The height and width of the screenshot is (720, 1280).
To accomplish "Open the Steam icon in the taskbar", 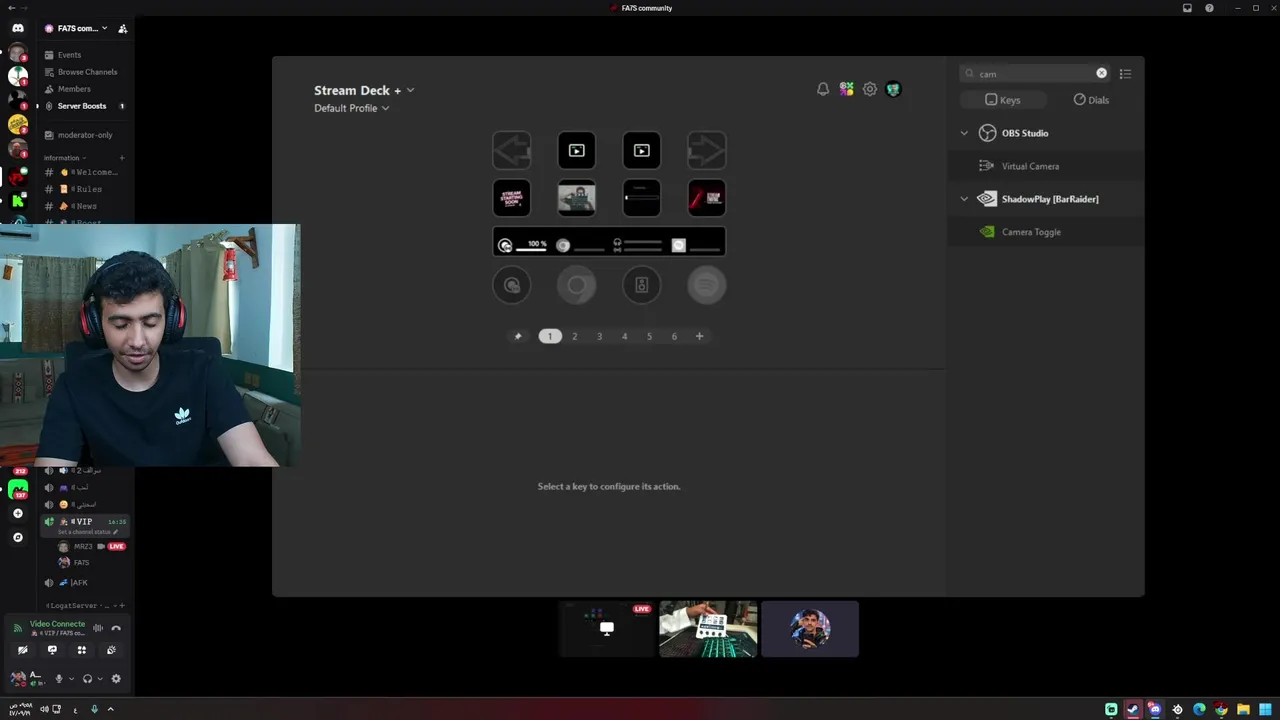I will 1133,709.
